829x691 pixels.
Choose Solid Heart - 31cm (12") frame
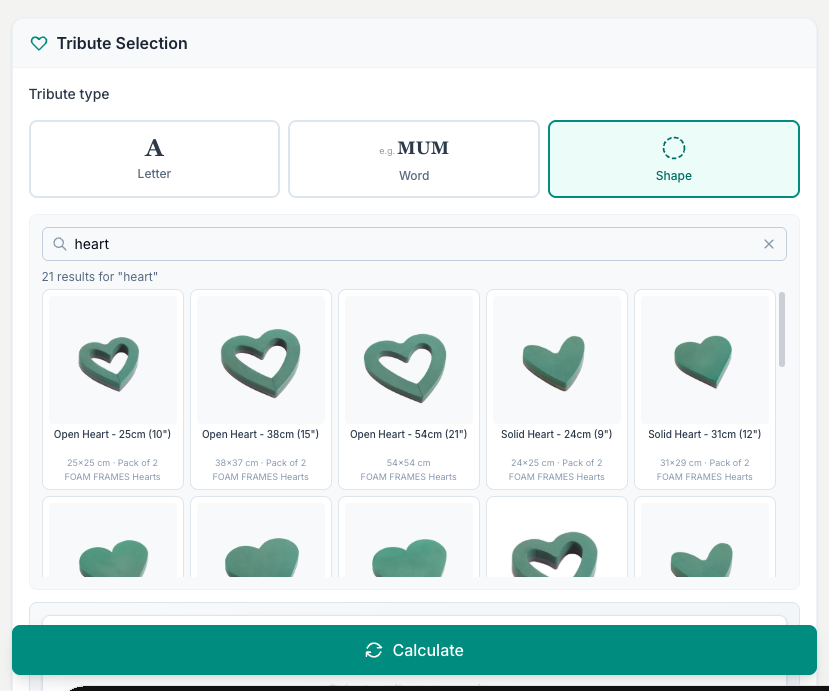tap(705, 389)
